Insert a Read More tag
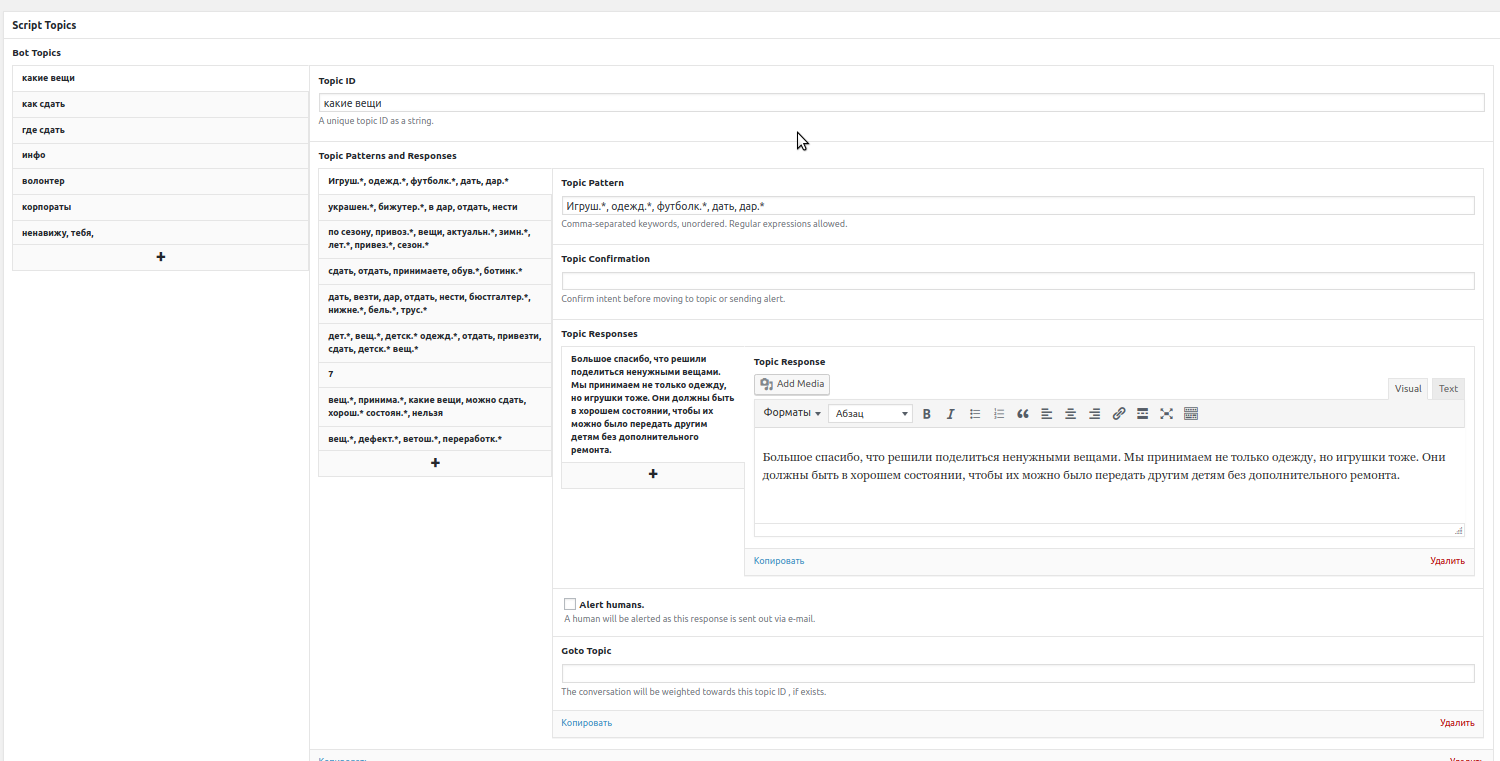 (1143, 414)
